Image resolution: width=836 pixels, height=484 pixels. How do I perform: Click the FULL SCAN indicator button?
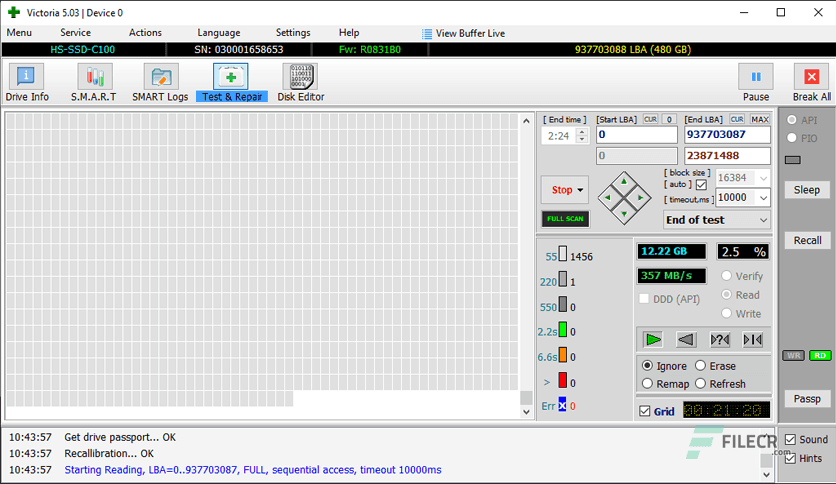coord(565,219)
